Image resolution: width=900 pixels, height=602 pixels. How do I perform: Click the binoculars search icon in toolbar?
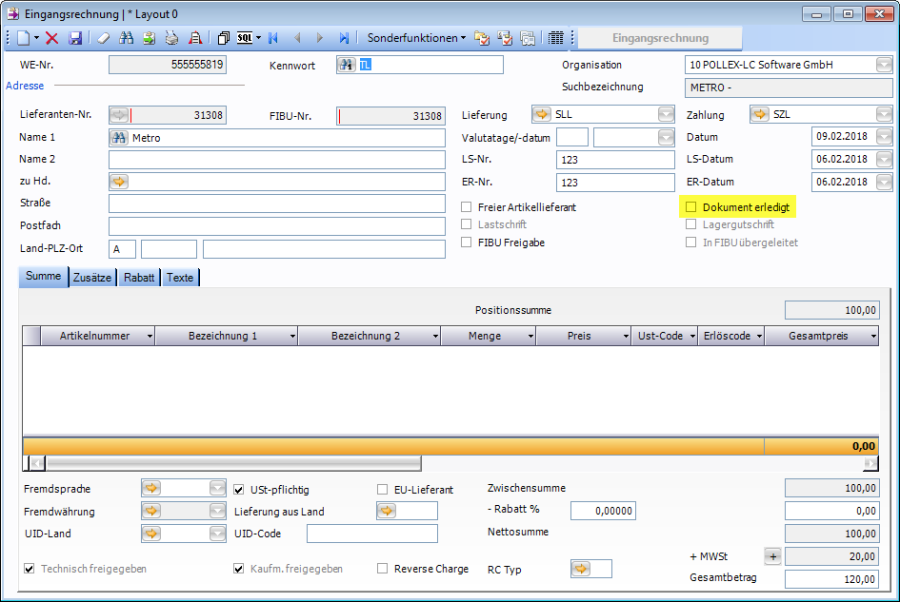coord(126,38)
